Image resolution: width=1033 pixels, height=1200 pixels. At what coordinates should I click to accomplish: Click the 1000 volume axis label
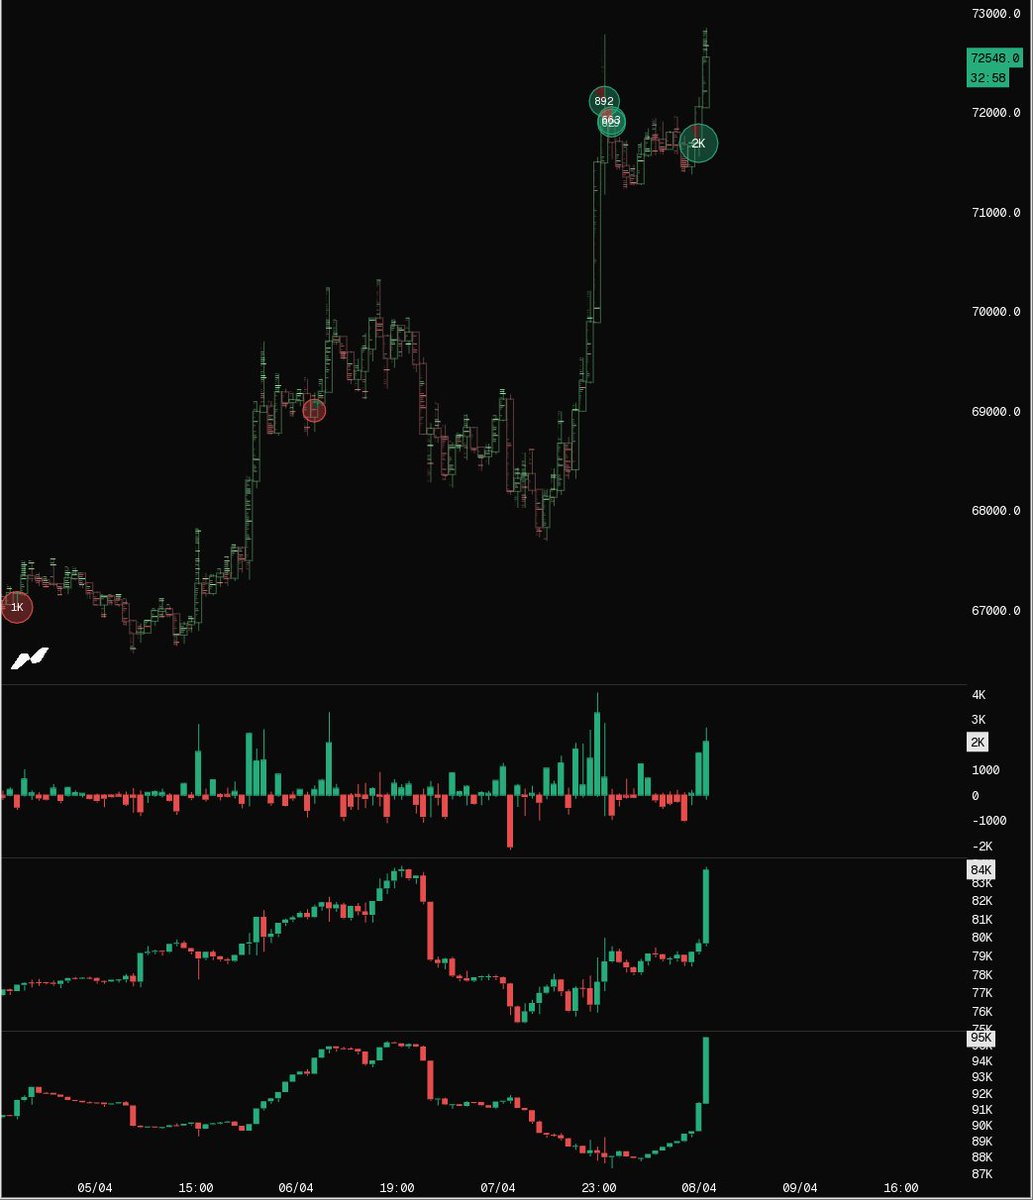(x=985, y=770)
